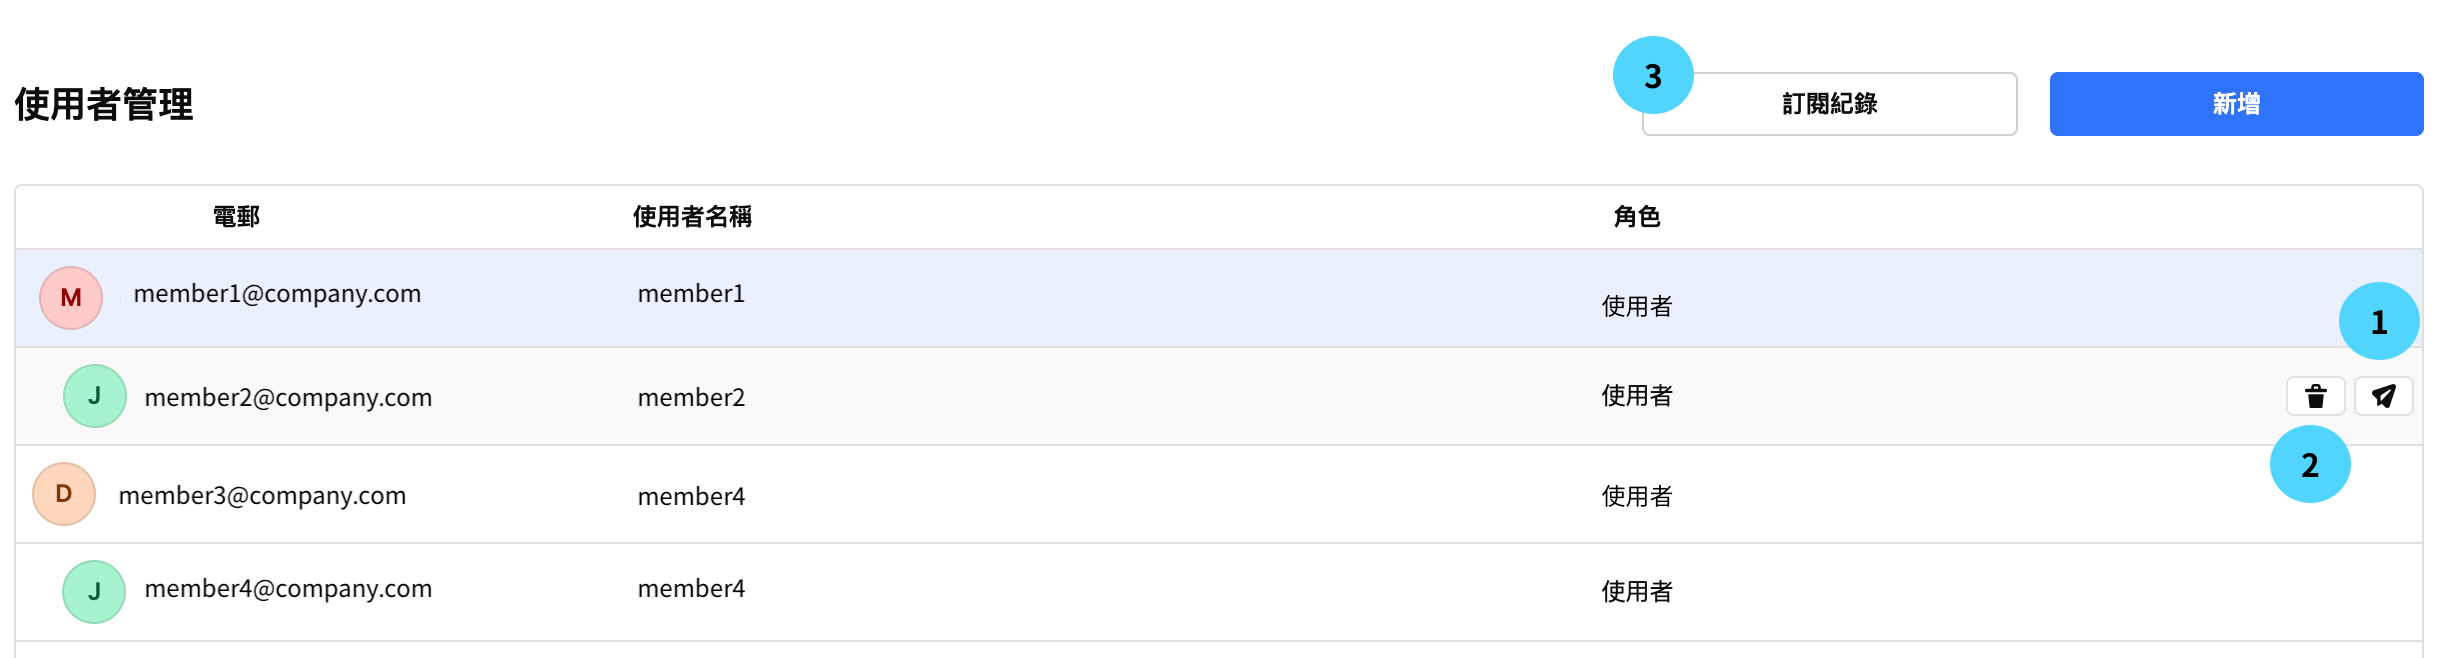2450x658 pixels.
Task: Click annotation marker number 1
Action: click(2378, 321)
